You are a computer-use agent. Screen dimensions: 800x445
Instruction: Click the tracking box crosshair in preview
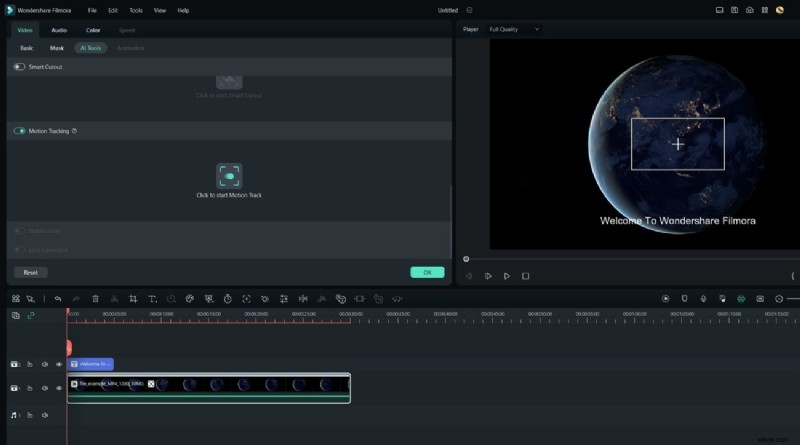point(678,144)
